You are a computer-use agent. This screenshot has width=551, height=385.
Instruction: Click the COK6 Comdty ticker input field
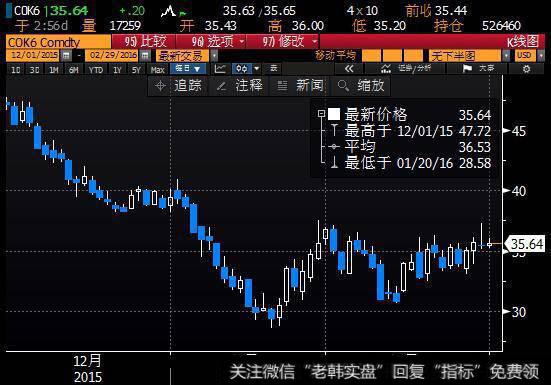[x=58, y=42]
